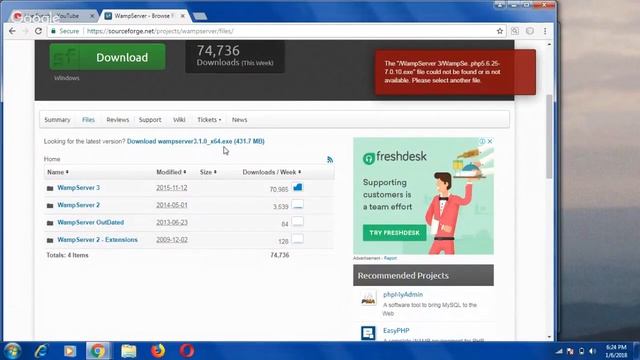Sort files by Modified column

171,172
